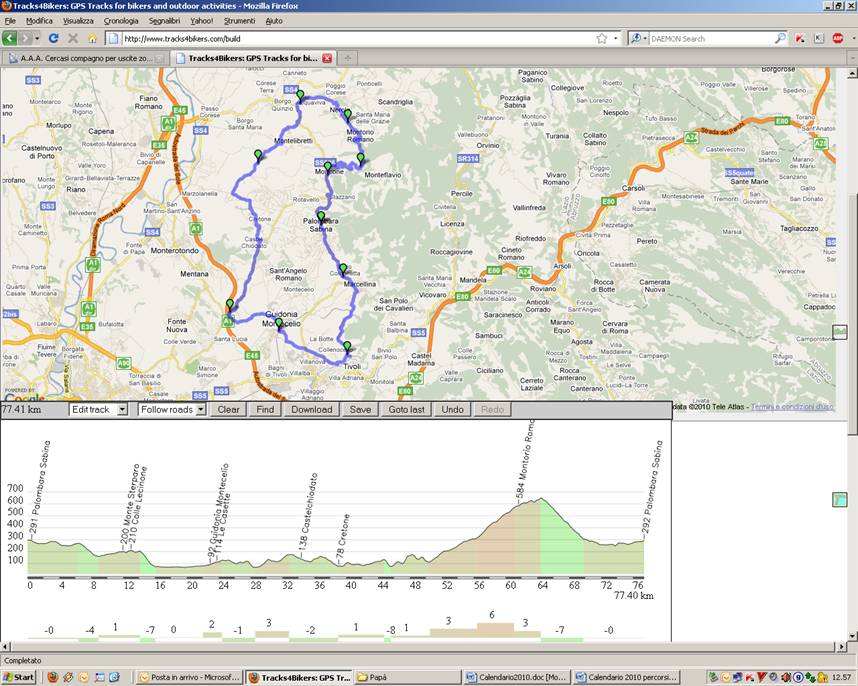Image resolution: width=858 pixels, height=686 pixels.
Task: Expand the toolbar overflow arrow at far right
Action: [x=853, y=38]
